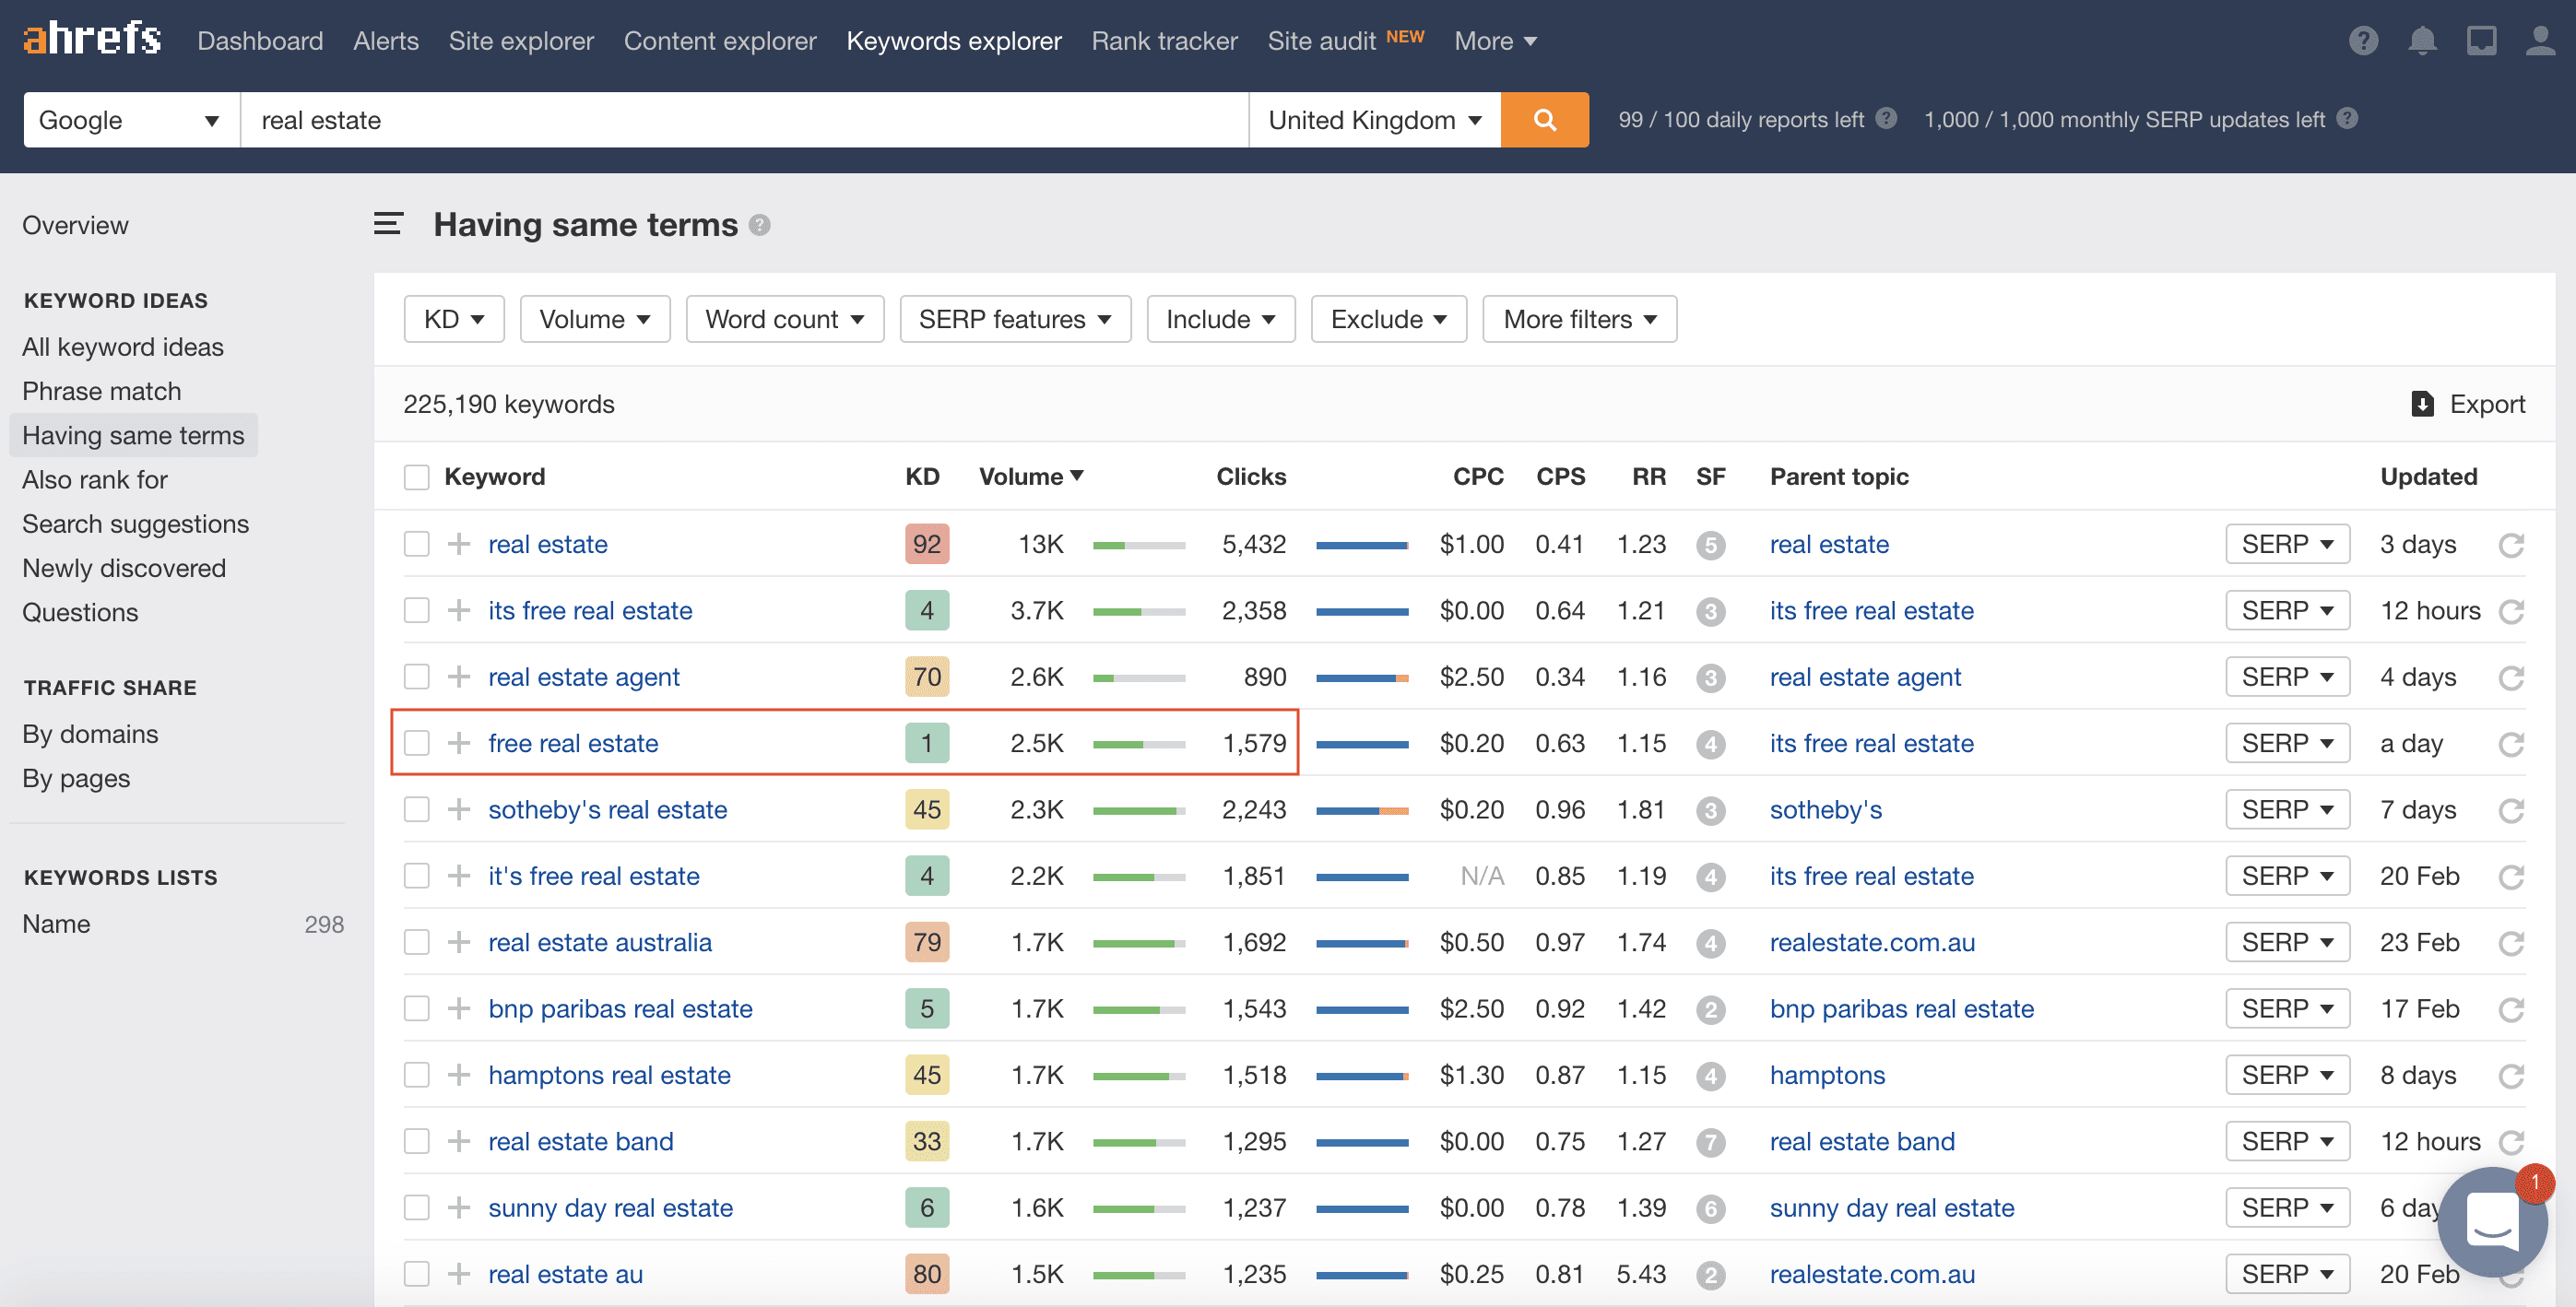
Task: Tick the checkbox for real estate agent
Action: point(416,677)
